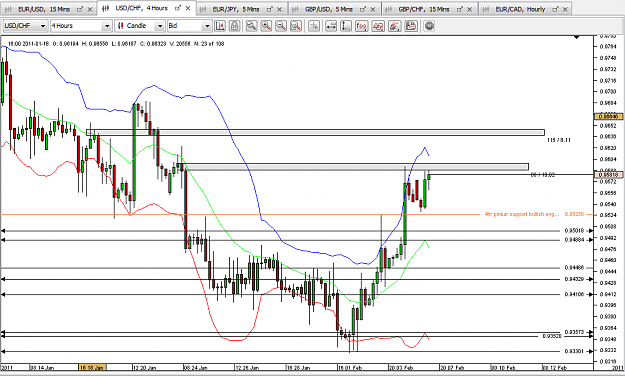Select the vertical price range marker tool

346,26
